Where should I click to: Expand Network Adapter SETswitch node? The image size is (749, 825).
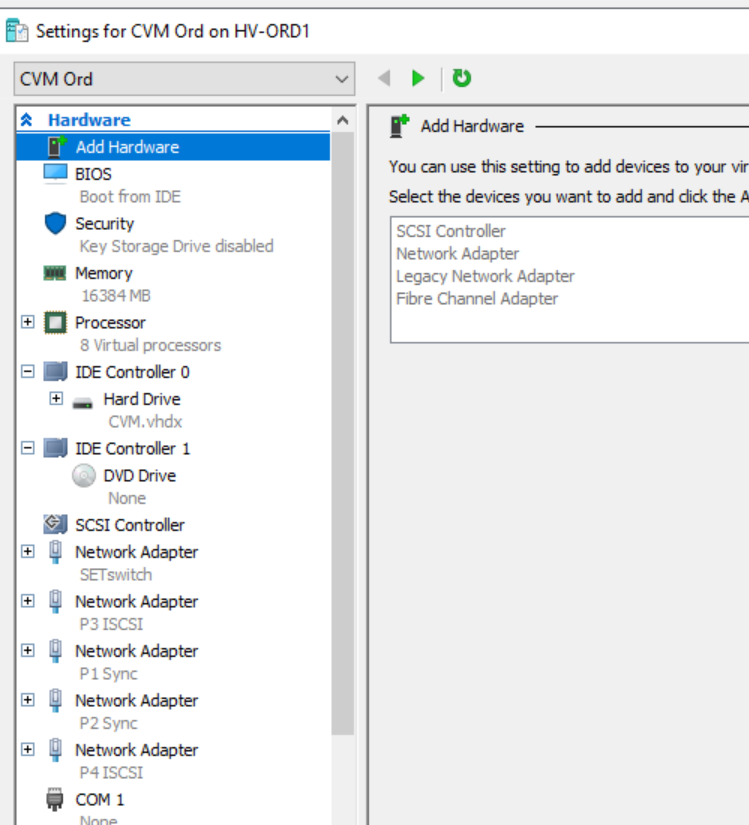point(28,551)
